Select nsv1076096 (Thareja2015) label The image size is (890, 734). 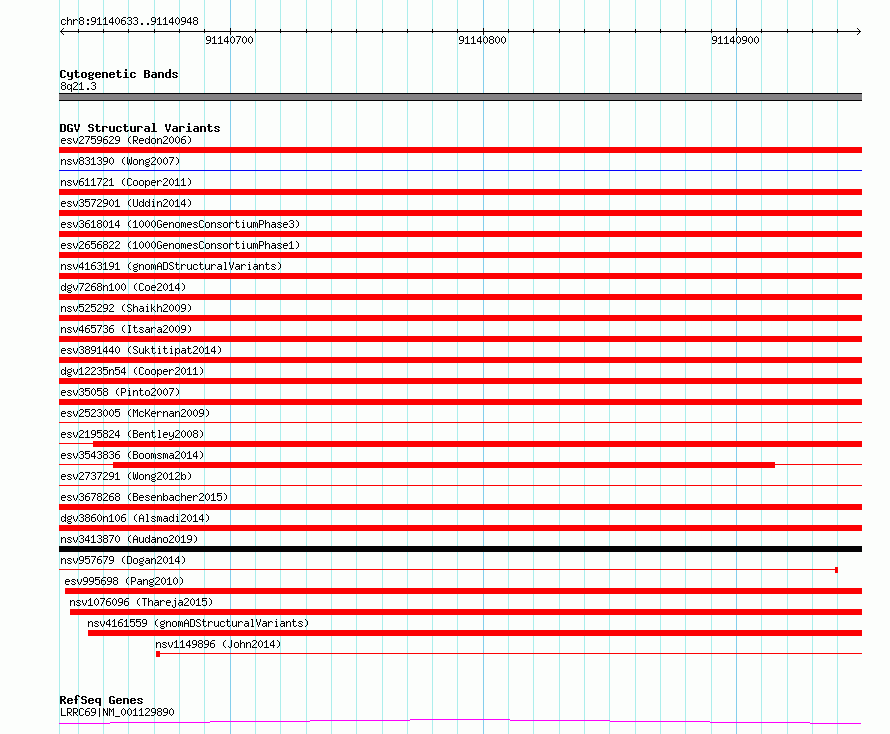pyautogui.click(x=141, y=602)
